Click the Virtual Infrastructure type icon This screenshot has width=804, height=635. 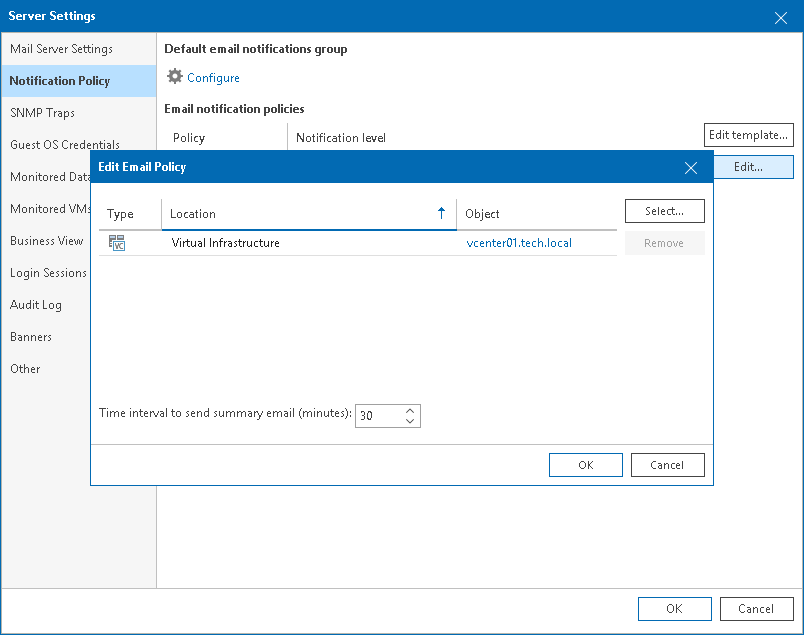click(117, 241)
